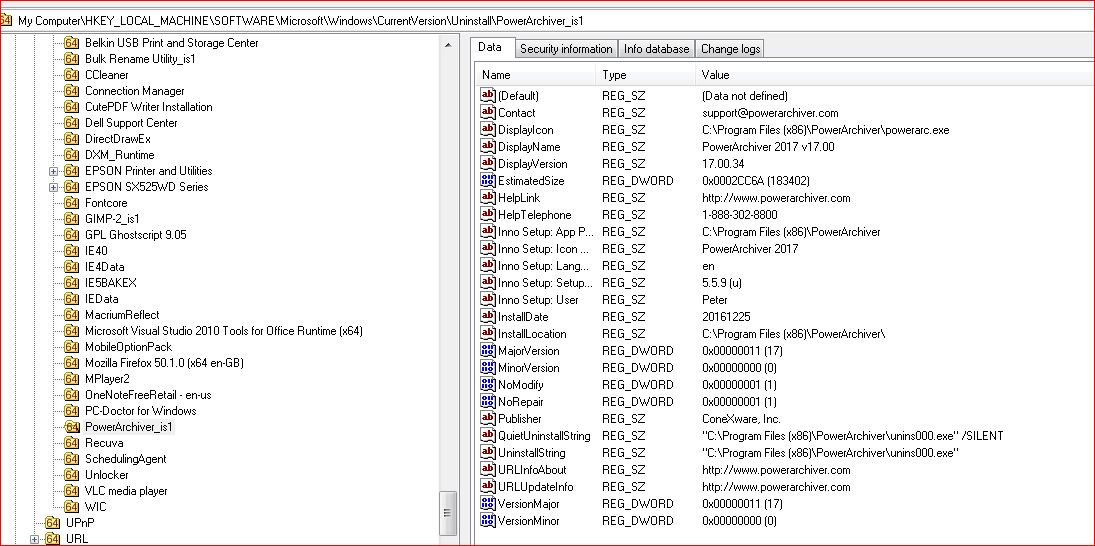Sort by the Value column header
The image size is (1095, 546).
click(894, 75)
